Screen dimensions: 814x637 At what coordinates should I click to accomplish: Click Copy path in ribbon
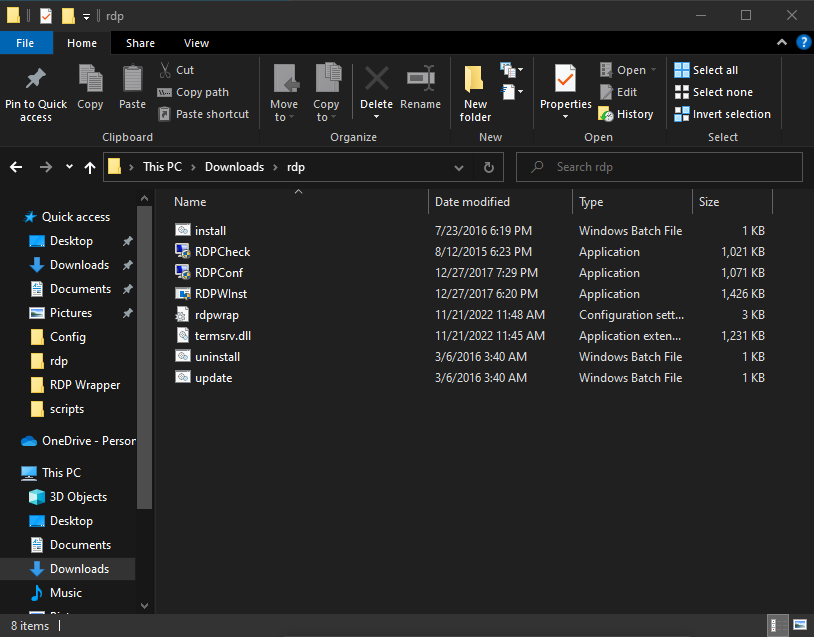193,92
